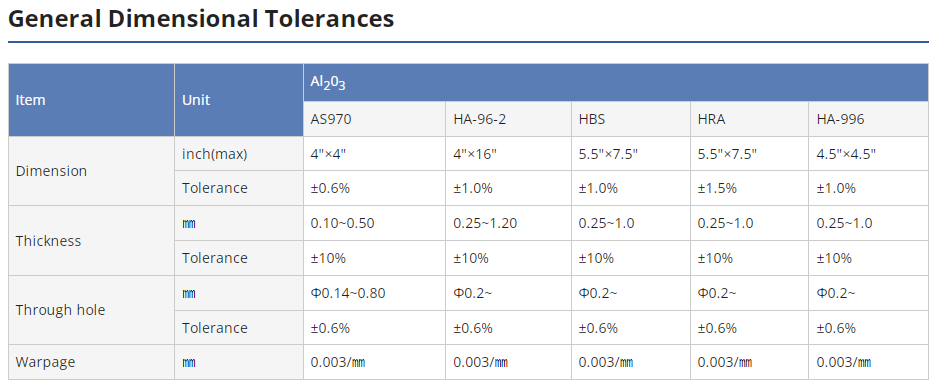Select the Through hole row label
This screenshot has height=386, width=935.
click(91, 310)
